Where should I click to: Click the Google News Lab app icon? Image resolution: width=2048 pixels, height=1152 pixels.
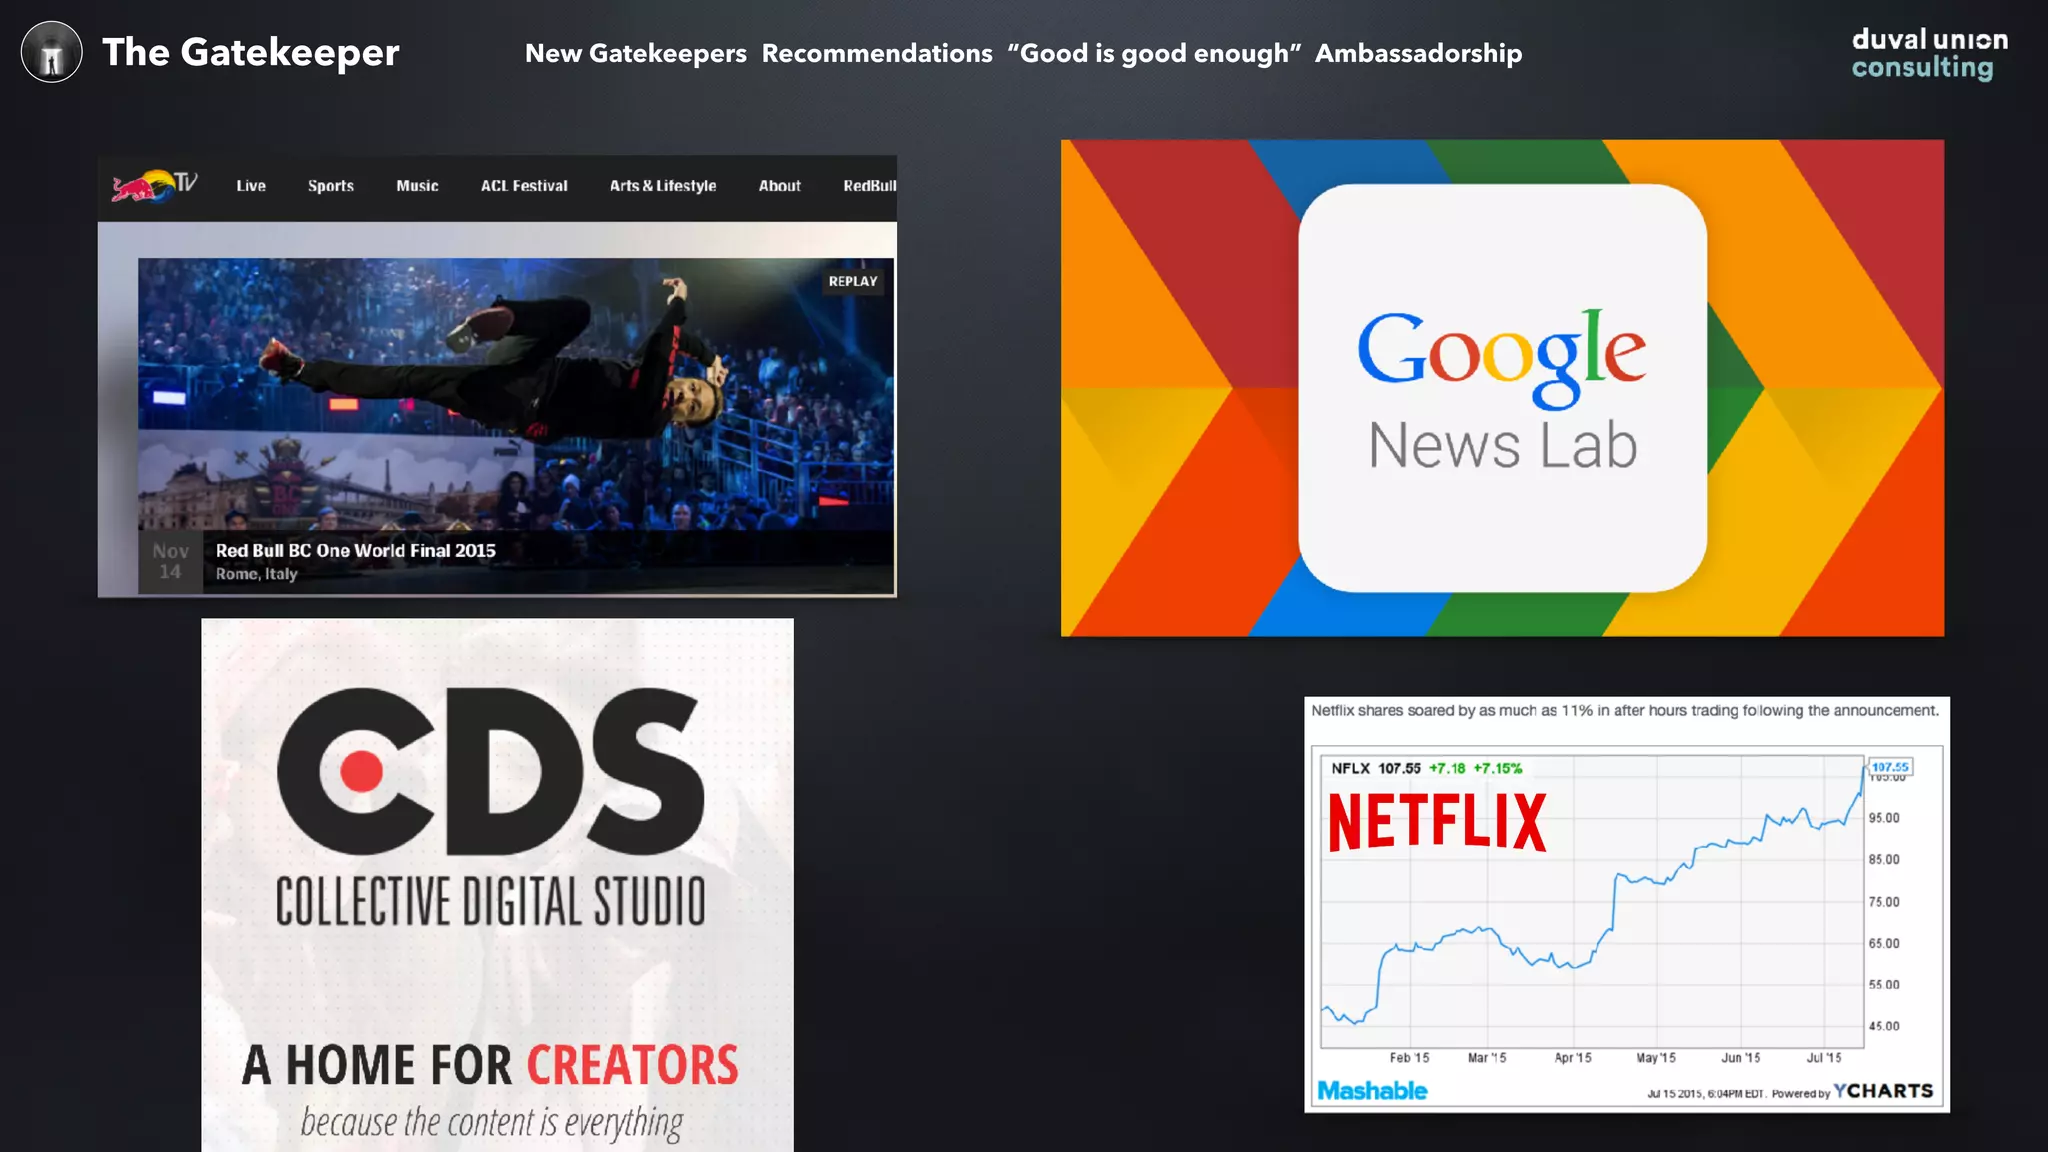click(1502, 388)
